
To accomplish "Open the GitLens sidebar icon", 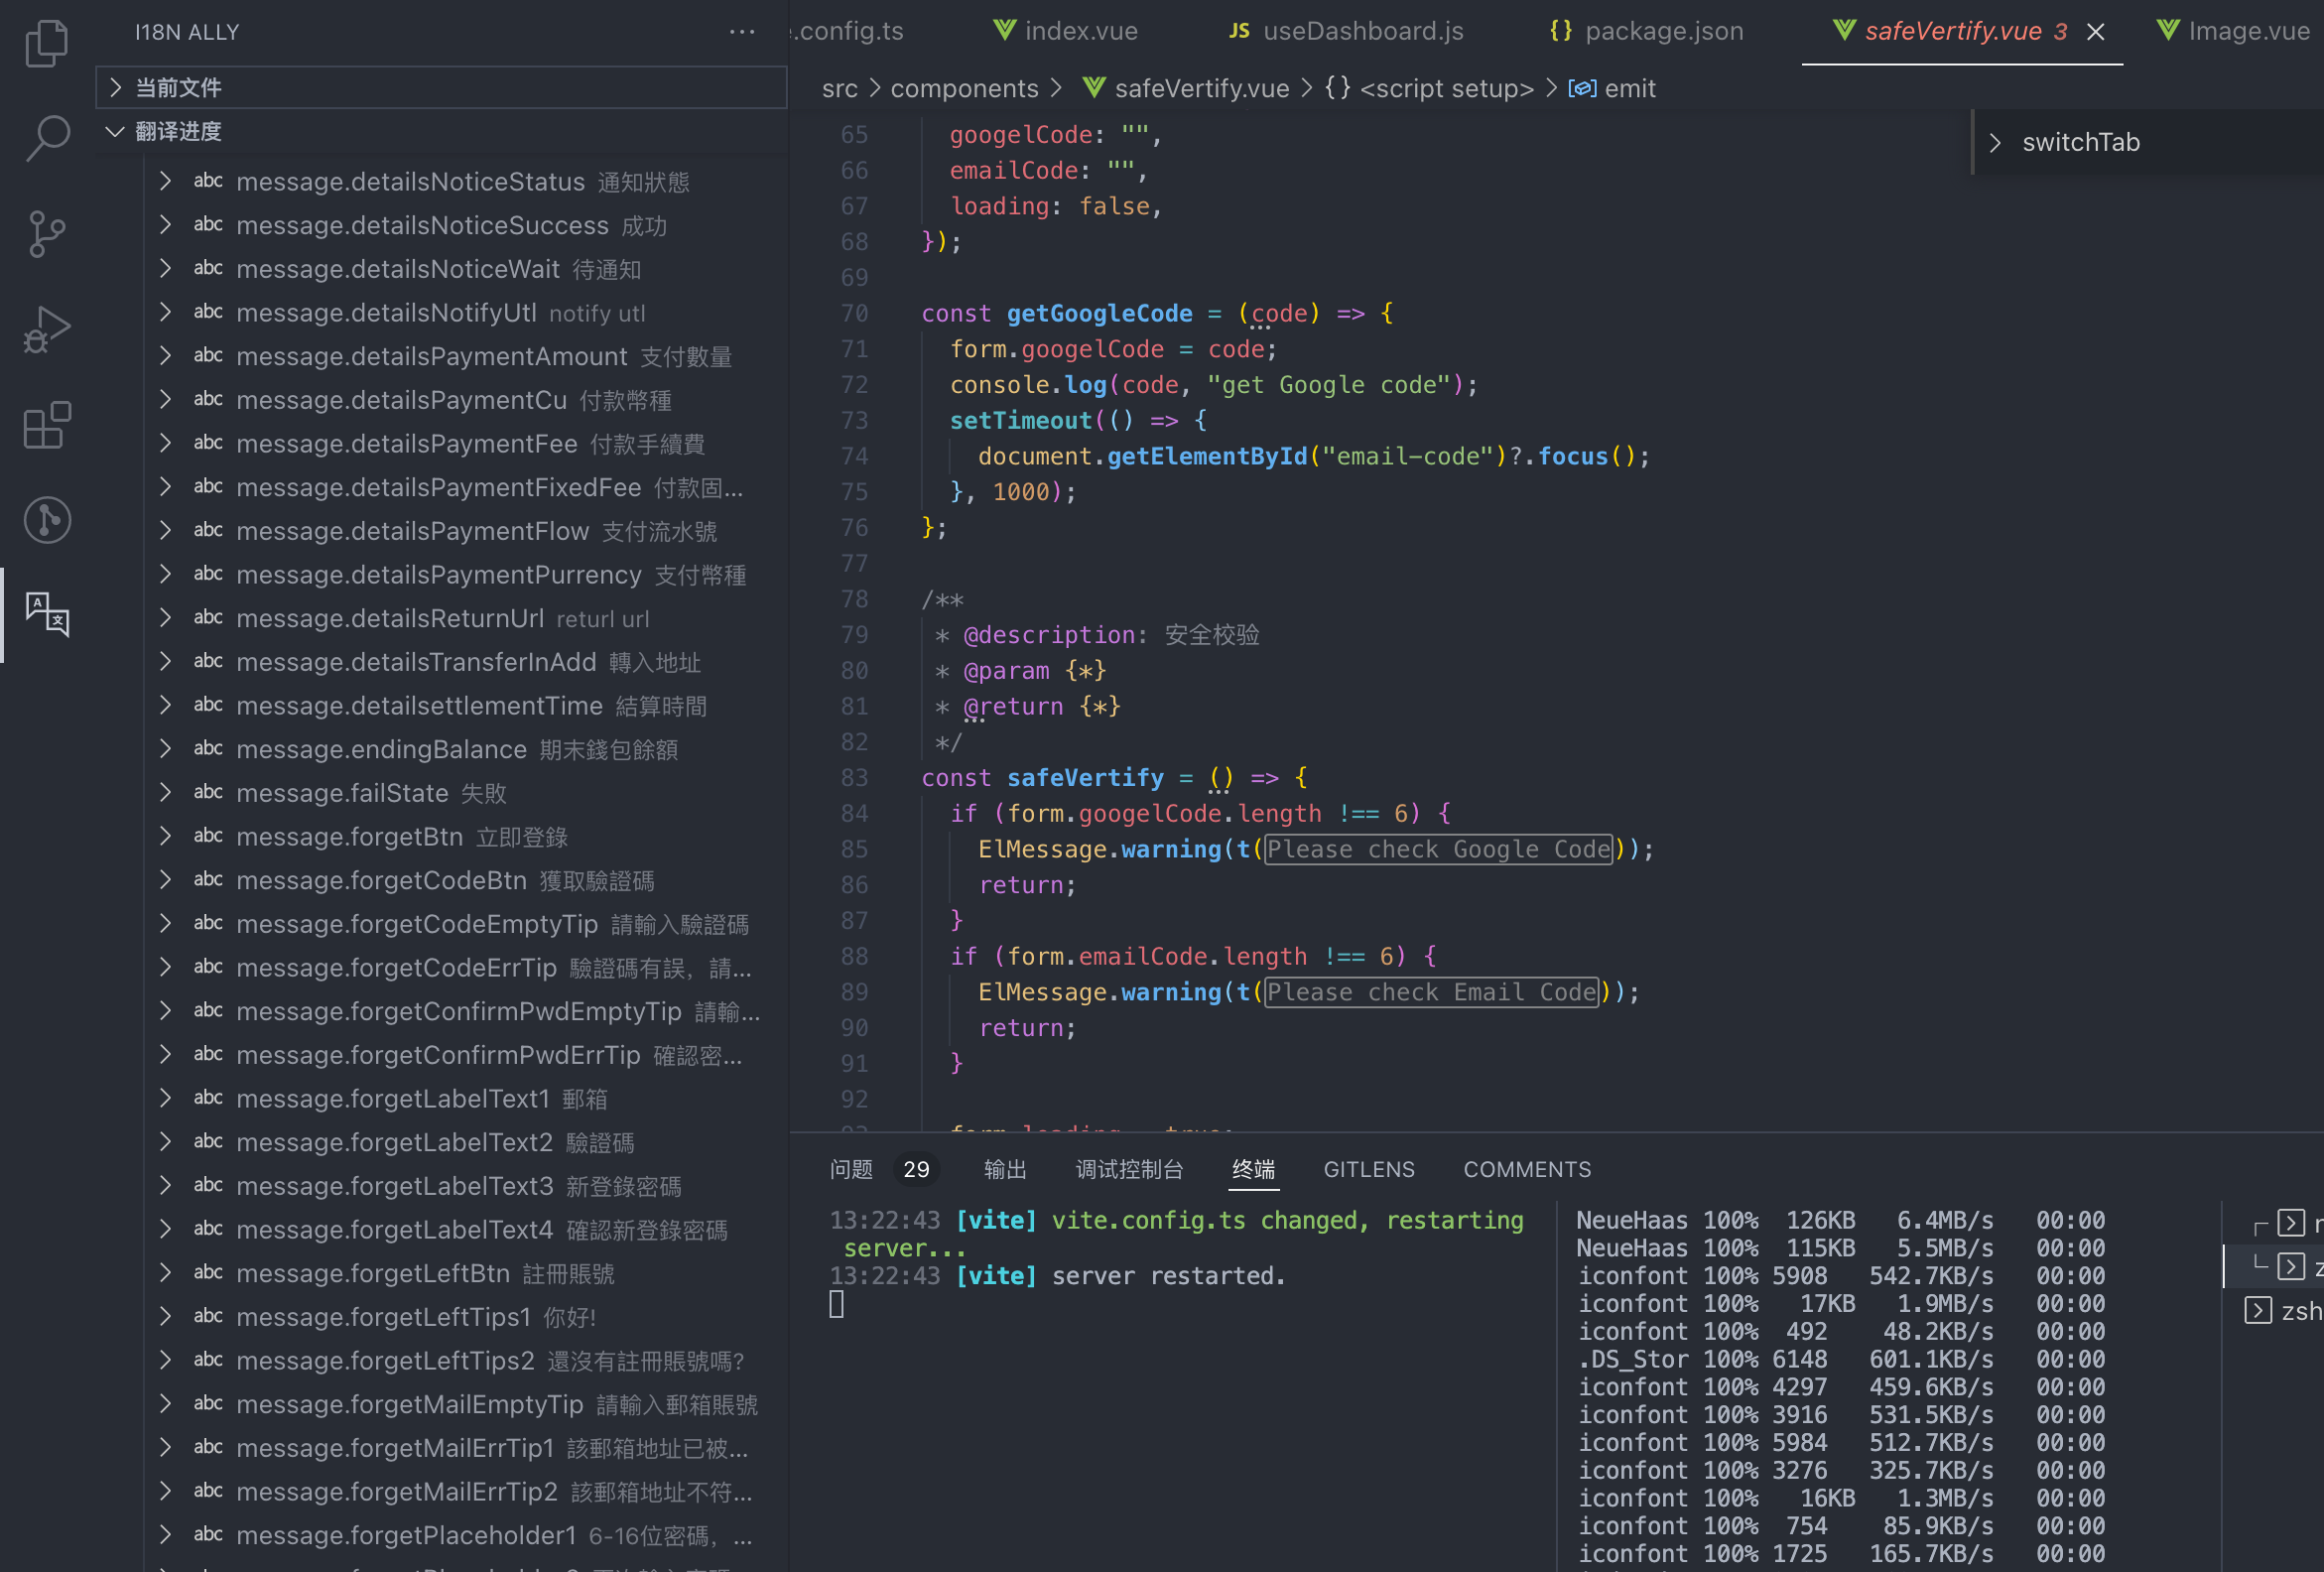I will tap(46, 520).
